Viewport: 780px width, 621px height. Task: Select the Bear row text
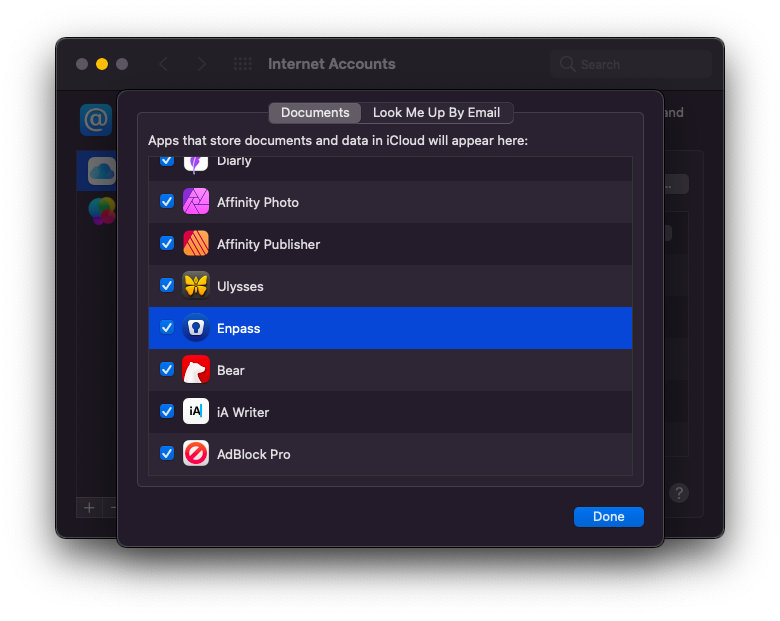tap(230, 370)
